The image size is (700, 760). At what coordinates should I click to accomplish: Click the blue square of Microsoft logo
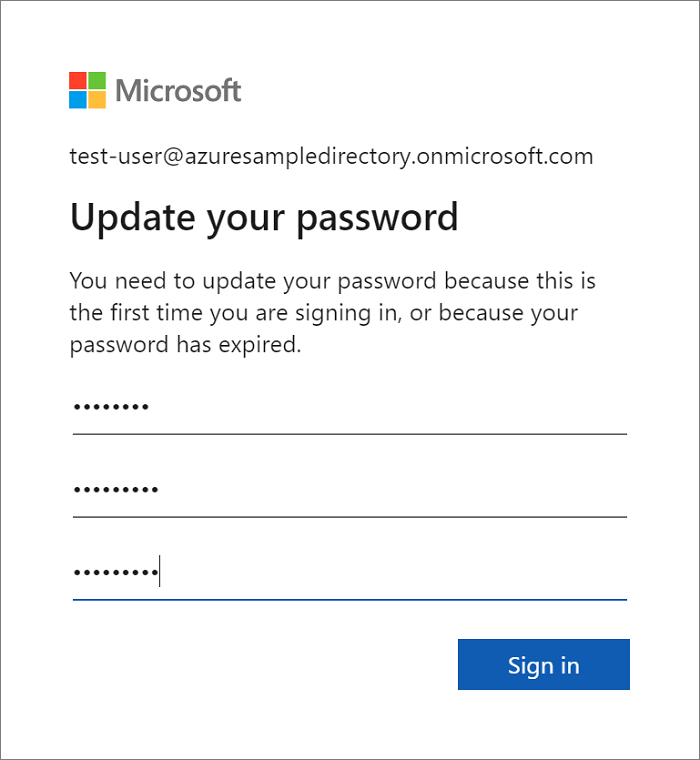(78, 99)
